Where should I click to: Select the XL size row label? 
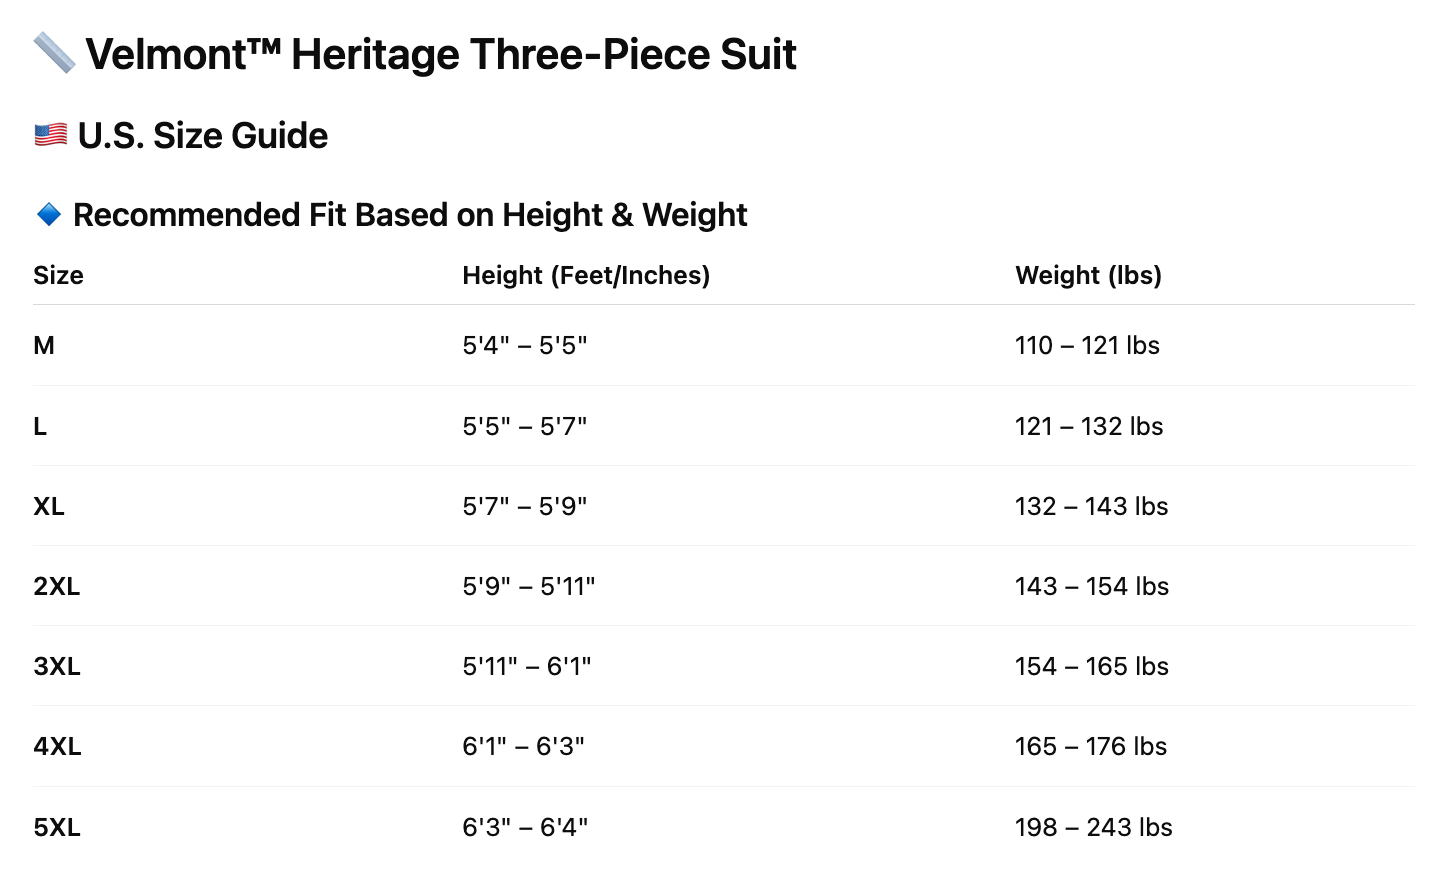(49, 507)
